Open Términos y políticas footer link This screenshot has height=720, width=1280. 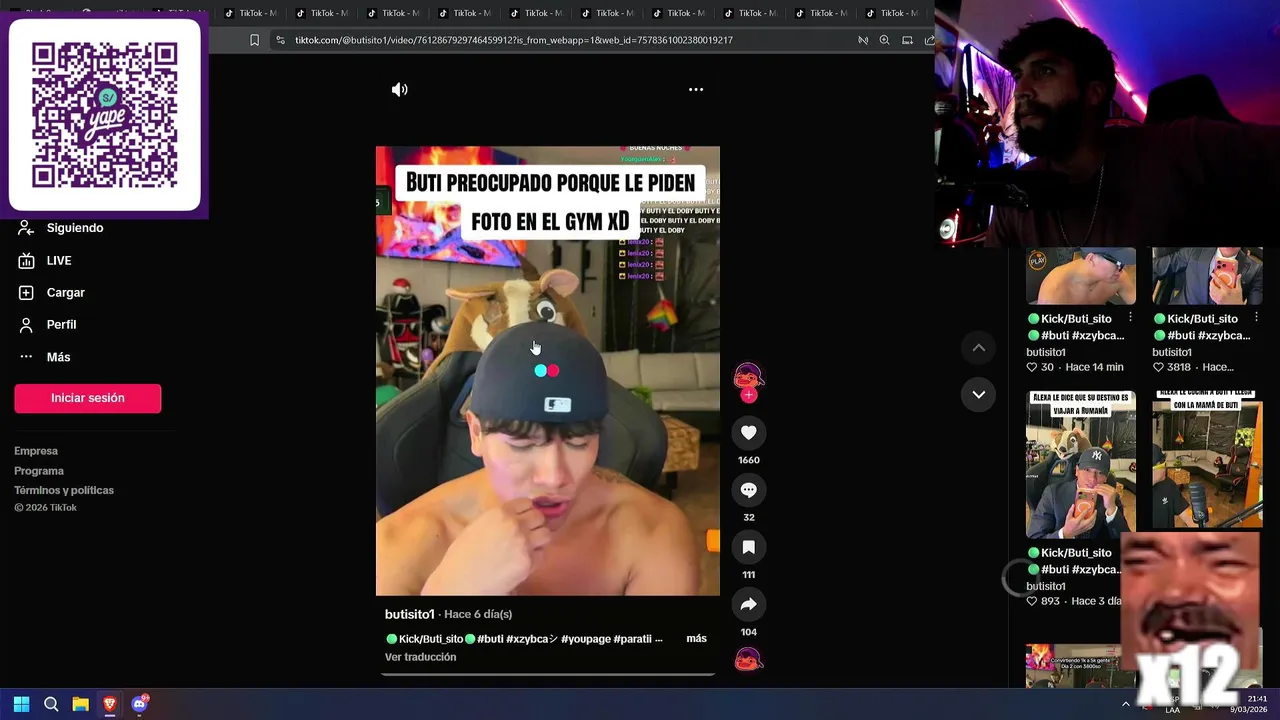coord(64,490)
